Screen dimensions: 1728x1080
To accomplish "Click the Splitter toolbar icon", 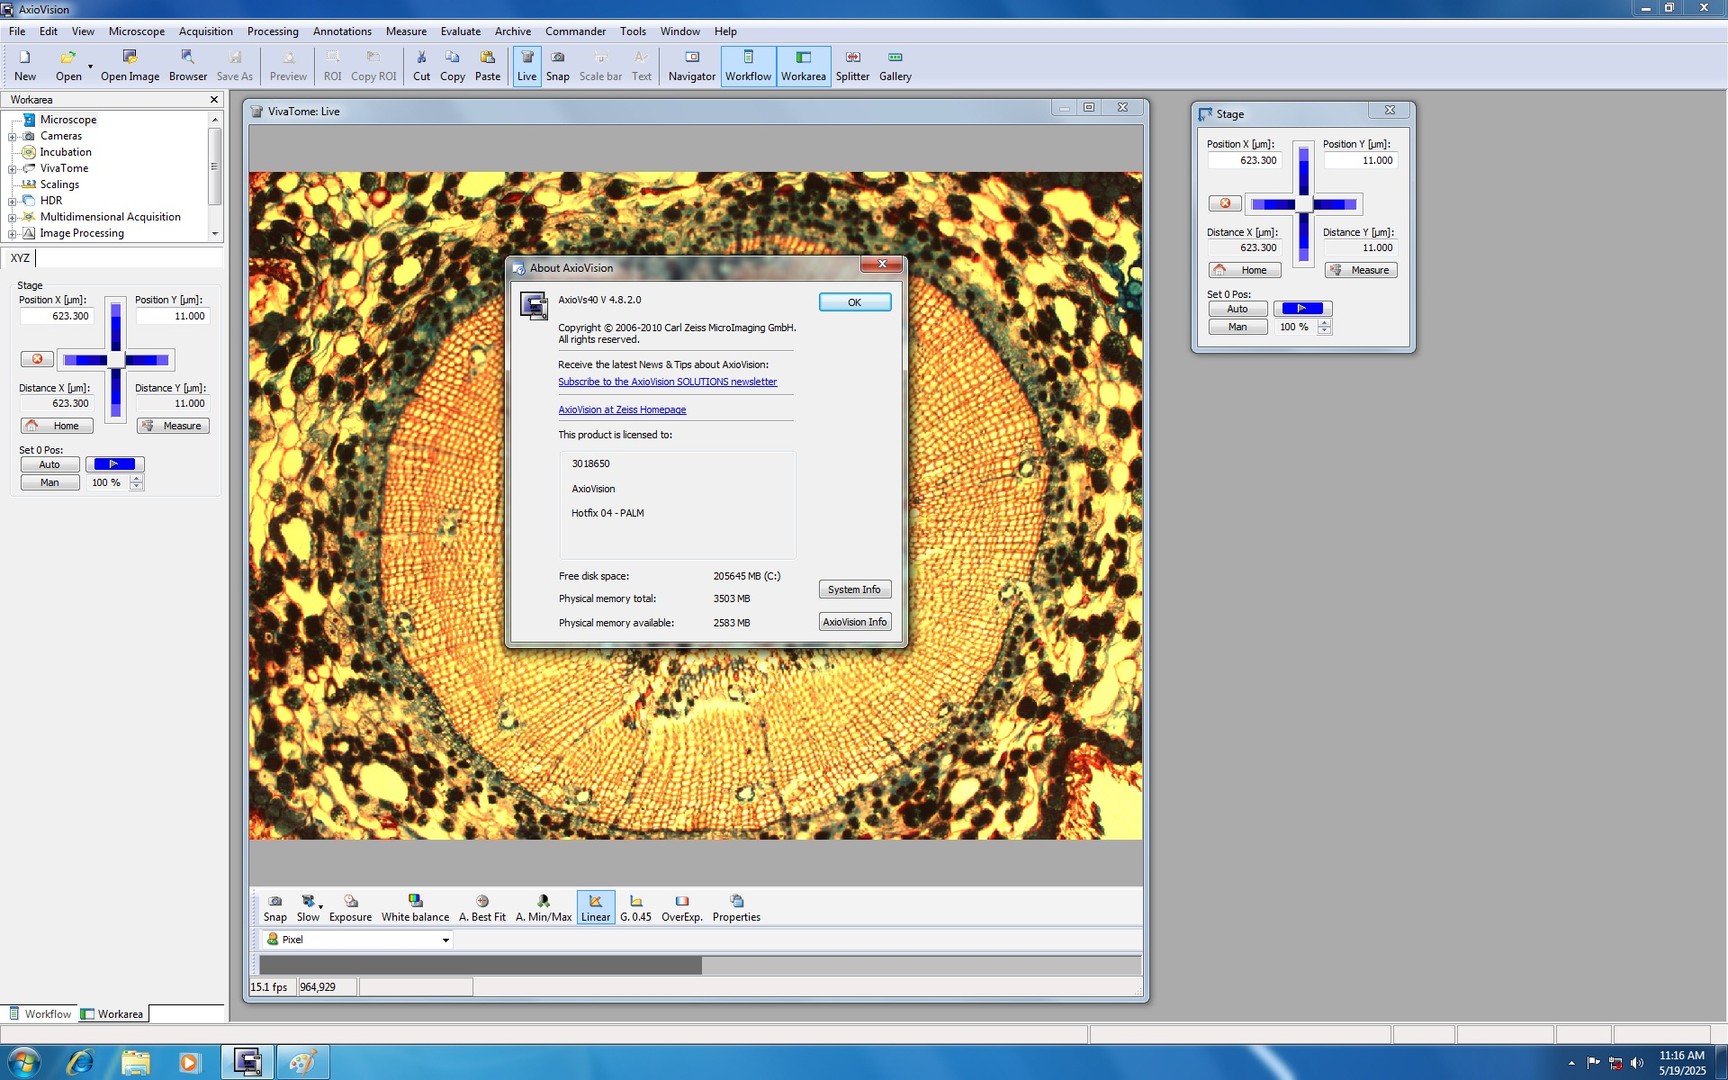I will click(x=852, y=65).
